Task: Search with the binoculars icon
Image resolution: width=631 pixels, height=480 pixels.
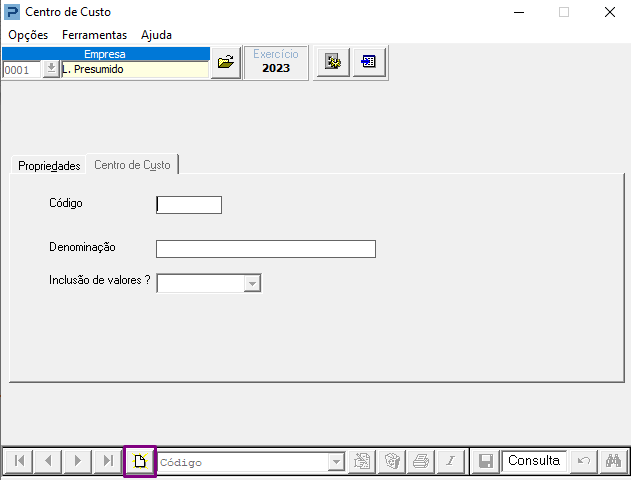Action: coord(613,461)
